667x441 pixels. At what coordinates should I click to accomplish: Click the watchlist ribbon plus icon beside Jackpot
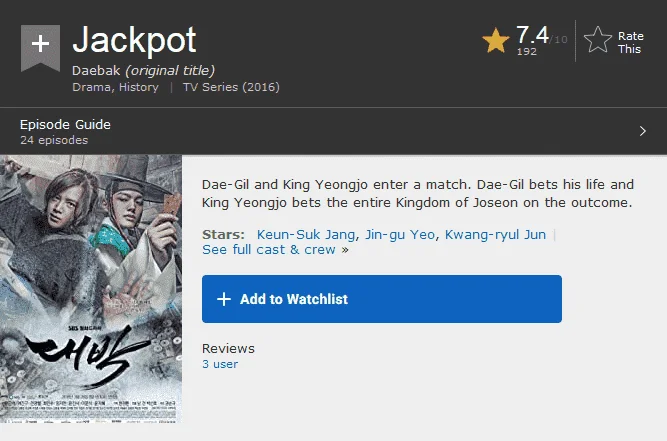click(40, 48)
